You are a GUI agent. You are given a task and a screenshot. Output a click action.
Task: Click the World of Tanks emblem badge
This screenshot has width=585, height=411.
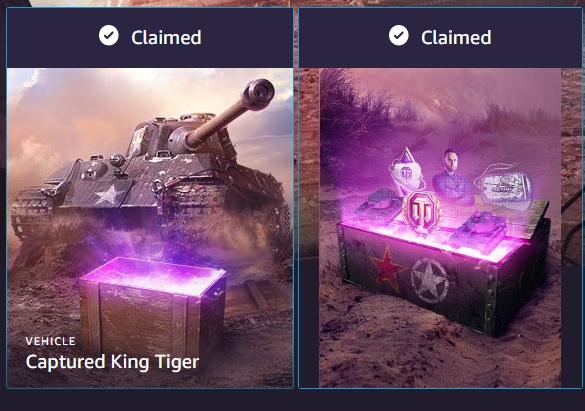(423, 213)
